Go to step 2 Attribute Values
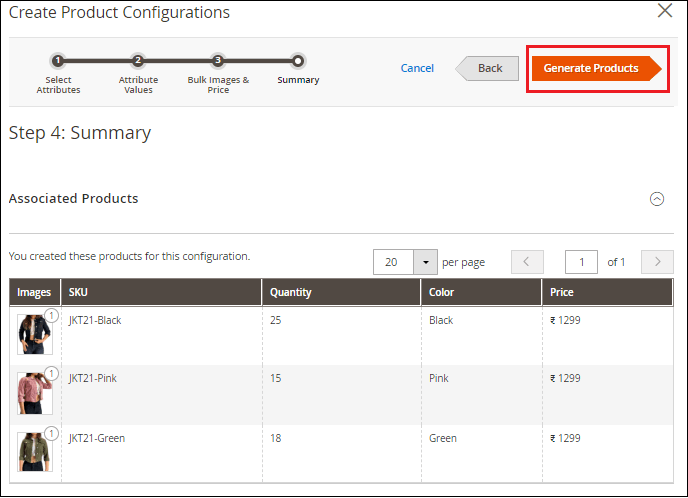This screenshot has width=688, height=498. pos(138,61)
